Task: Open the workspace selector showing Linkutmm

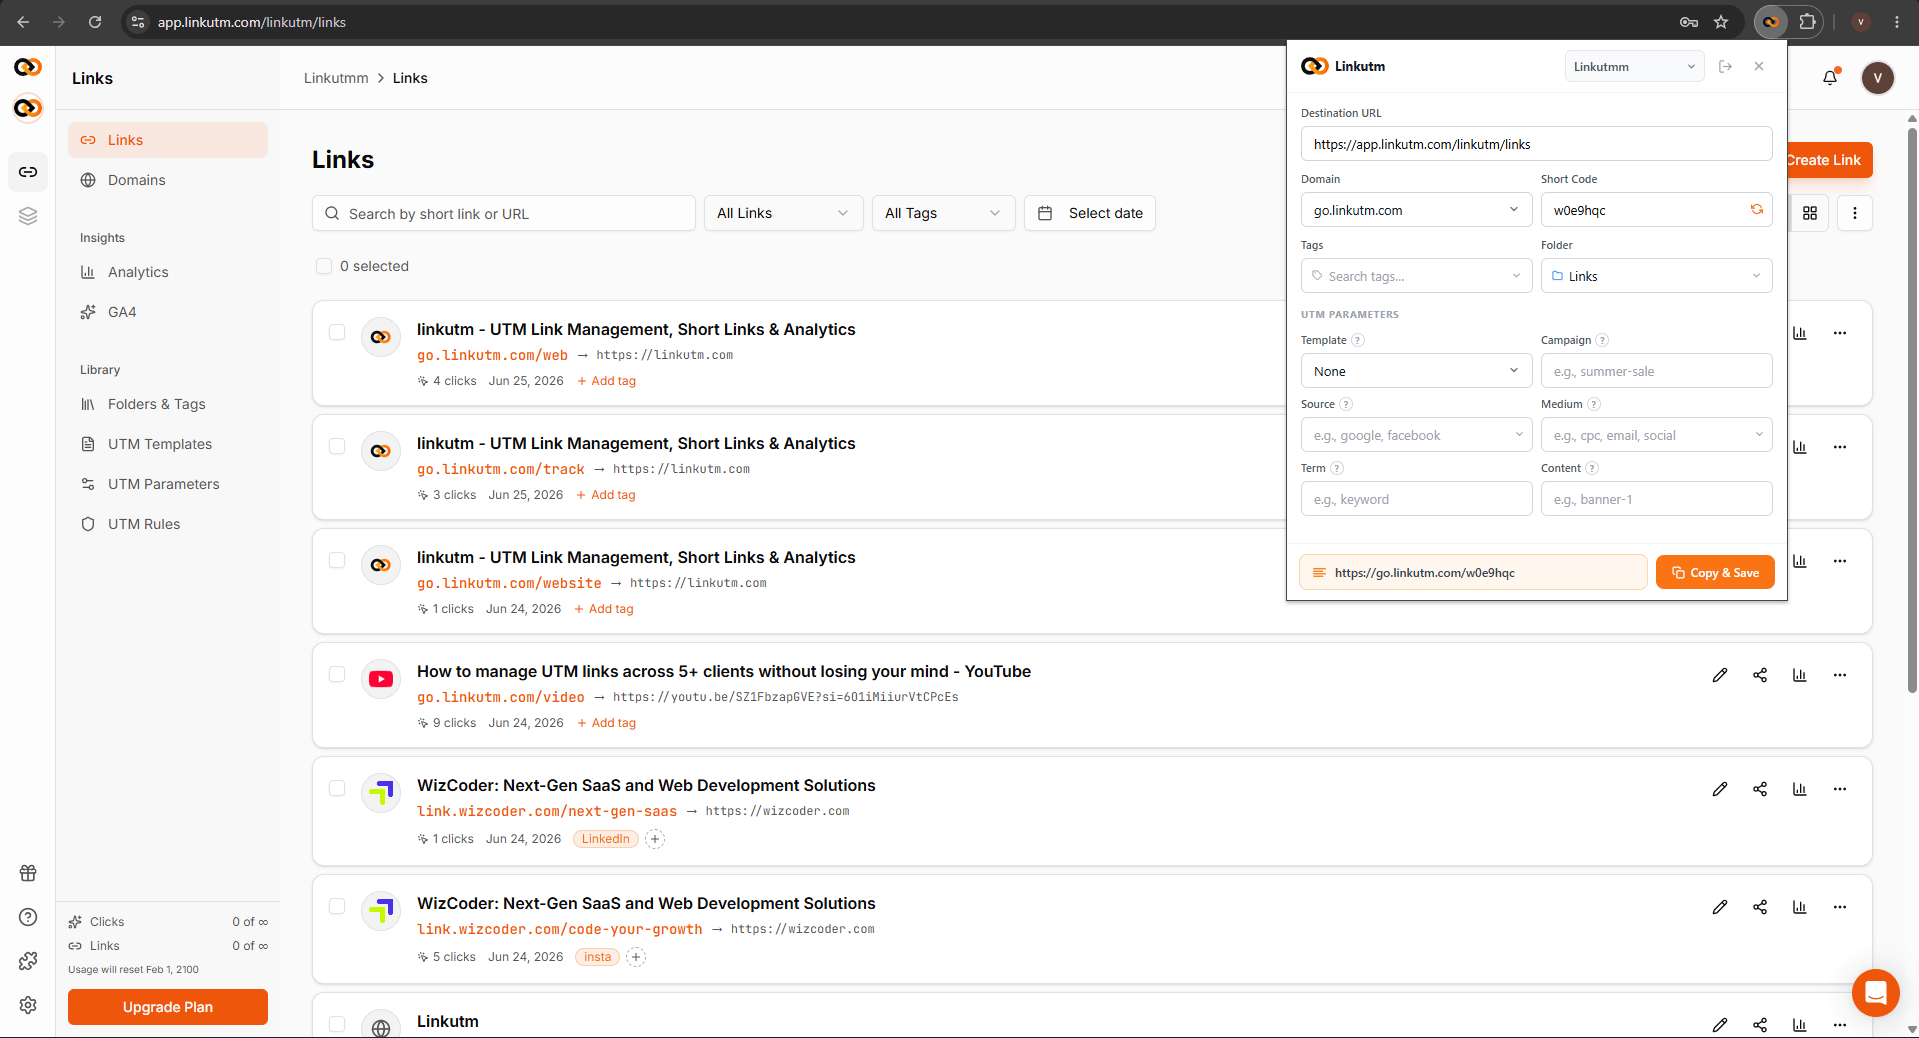Action: pyautogui.click(x=1634, y=66)
